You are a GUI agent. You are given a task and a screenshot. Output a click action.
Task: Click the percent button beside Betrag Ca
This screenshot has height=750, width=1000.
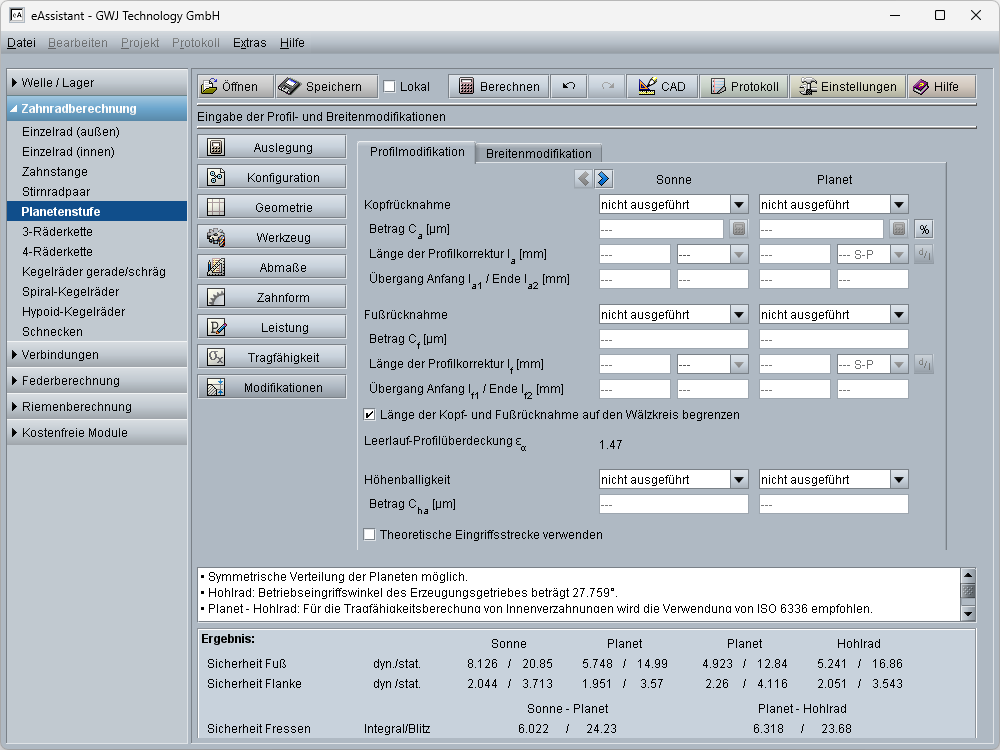point(924,229)
